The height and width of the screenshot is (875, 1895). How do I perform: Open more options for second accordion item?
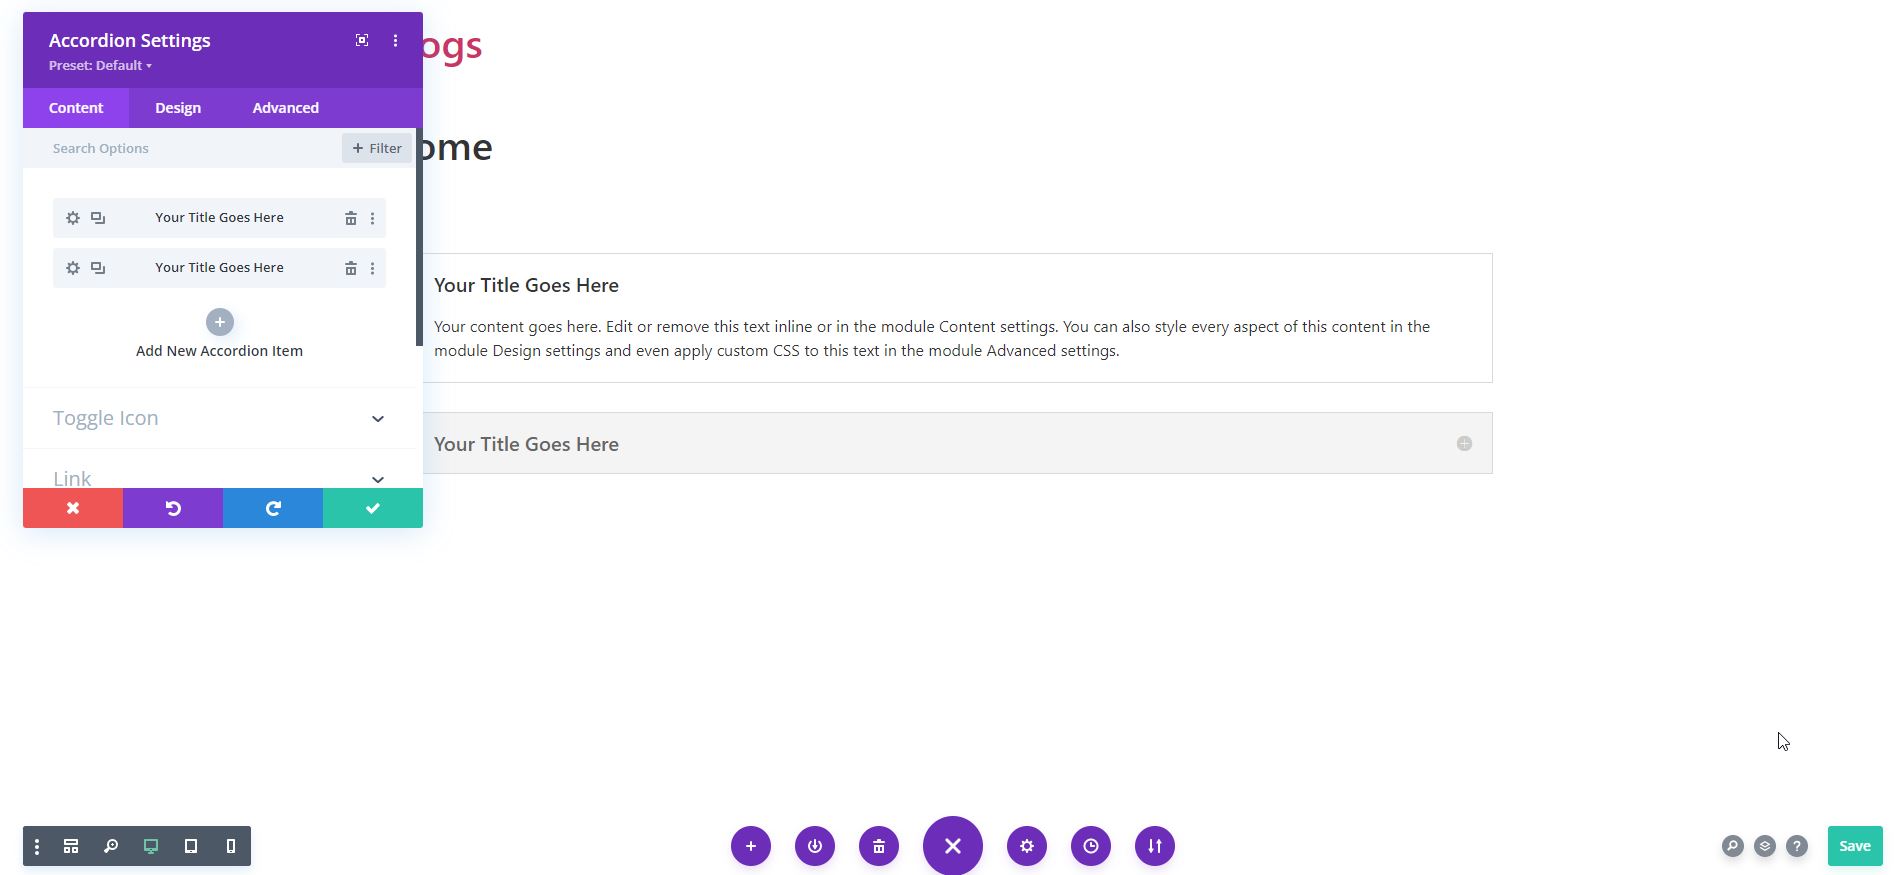[372, 268]
